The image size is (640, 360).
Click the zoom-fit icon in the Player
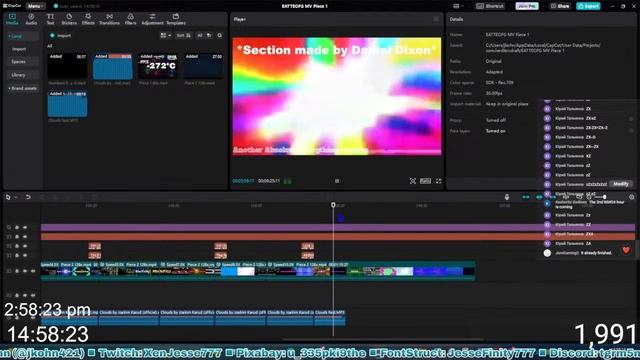[413, 181]
